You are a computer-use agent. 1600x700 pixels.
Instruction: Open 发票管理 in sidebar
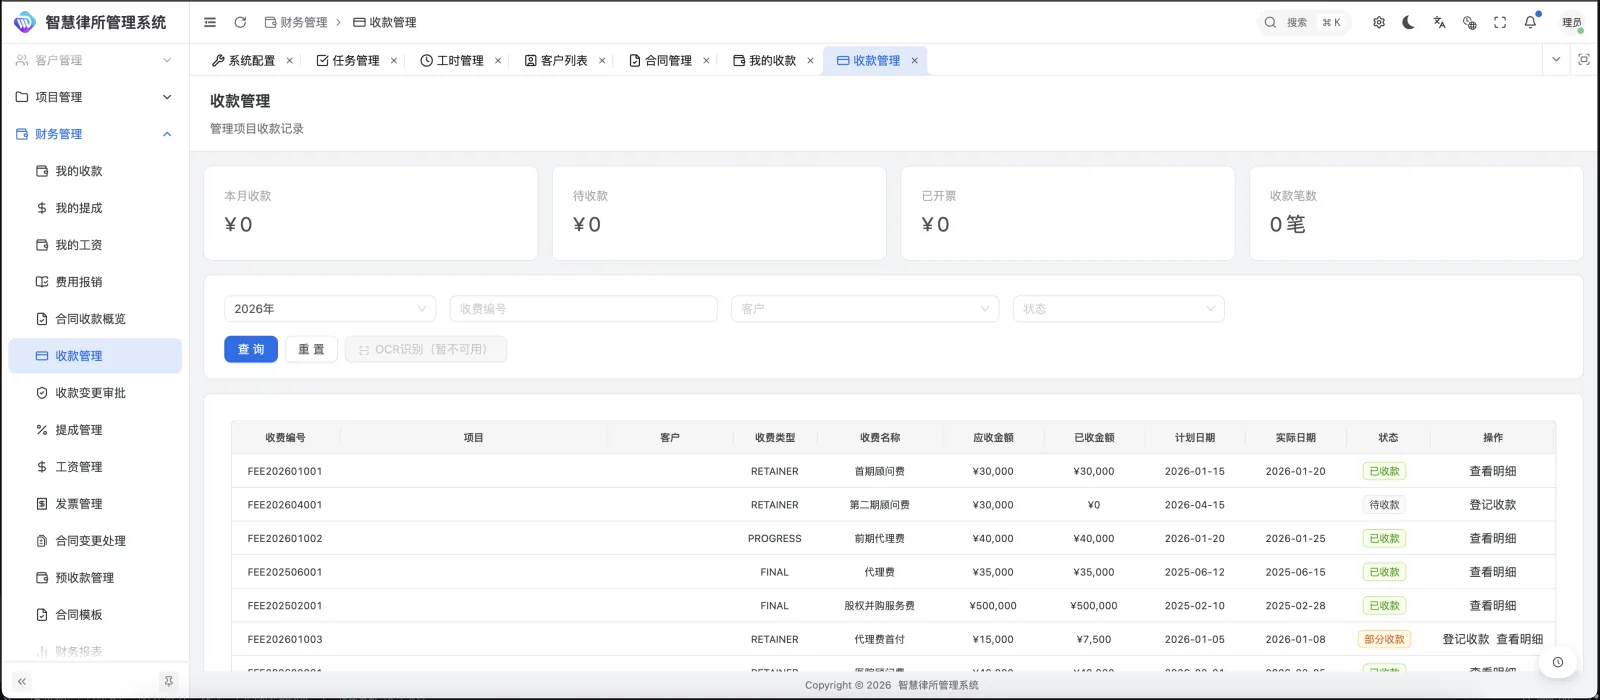[x=95, y=504]
